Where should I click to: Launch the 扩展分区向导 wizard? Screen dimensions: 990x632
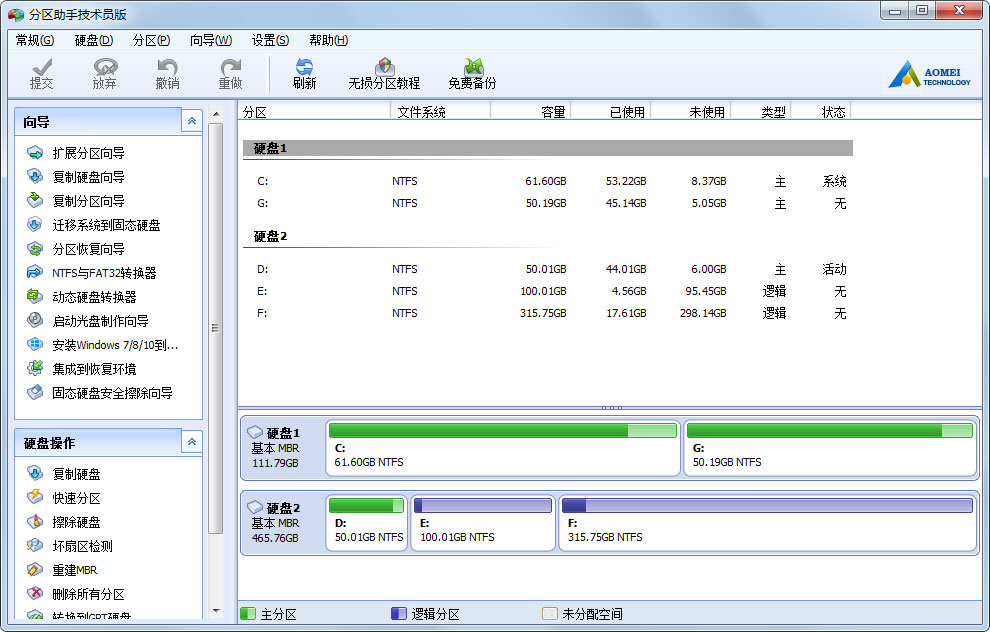point(88,153)
